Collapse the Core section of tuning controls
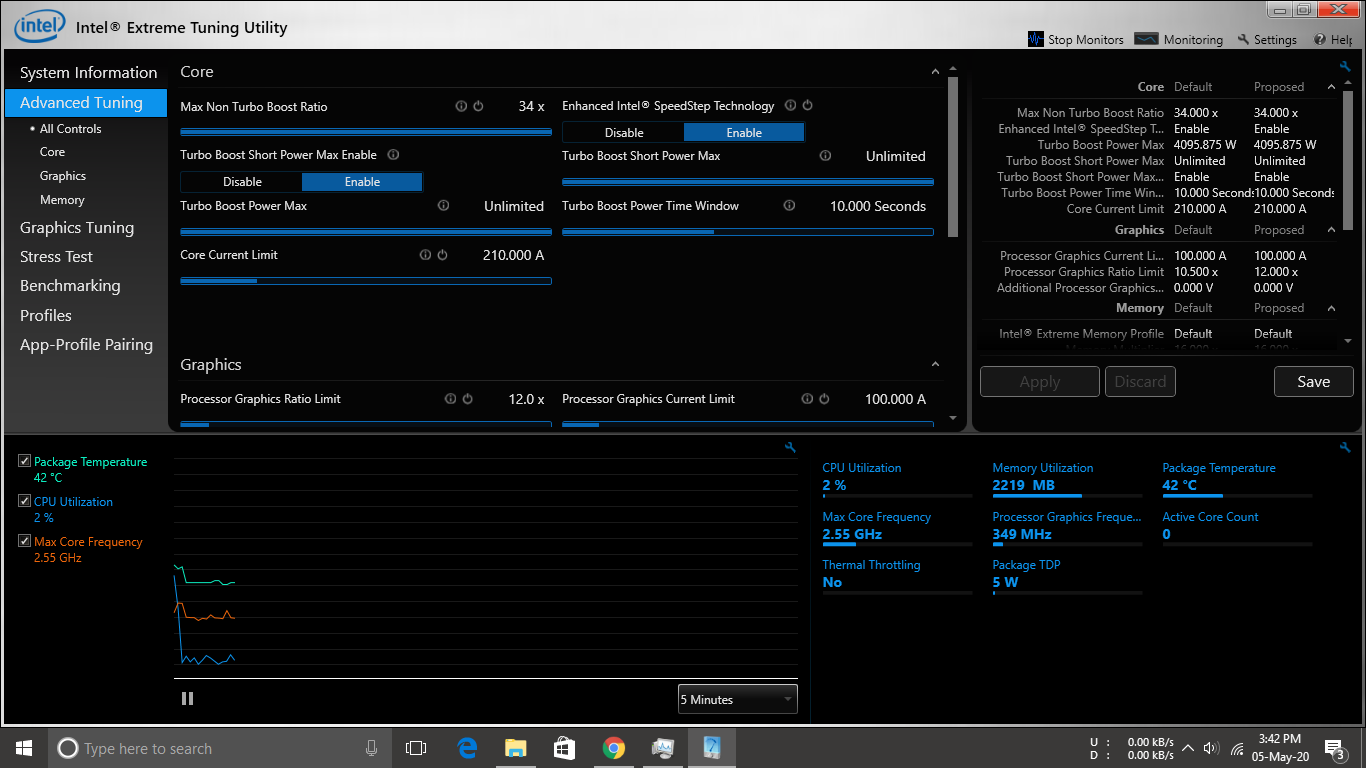 pos(936,72)
